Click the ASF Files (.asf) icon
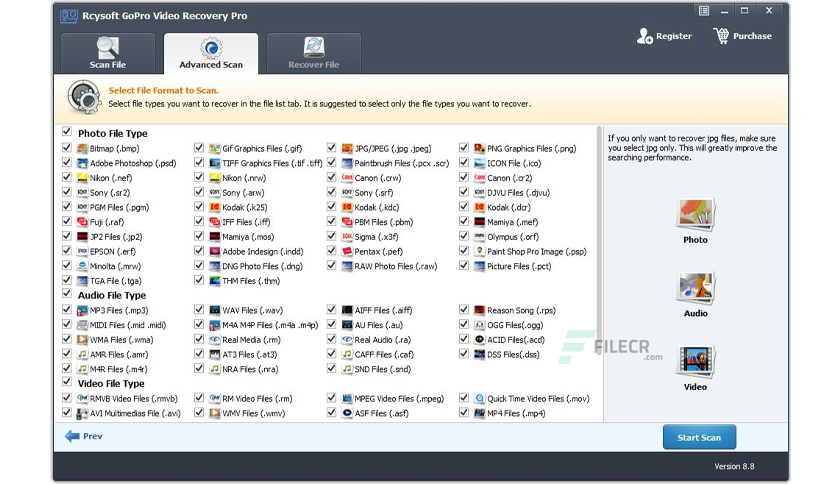Image resolution: width=836 pixels, height=484 pixels. pos(347,413)
